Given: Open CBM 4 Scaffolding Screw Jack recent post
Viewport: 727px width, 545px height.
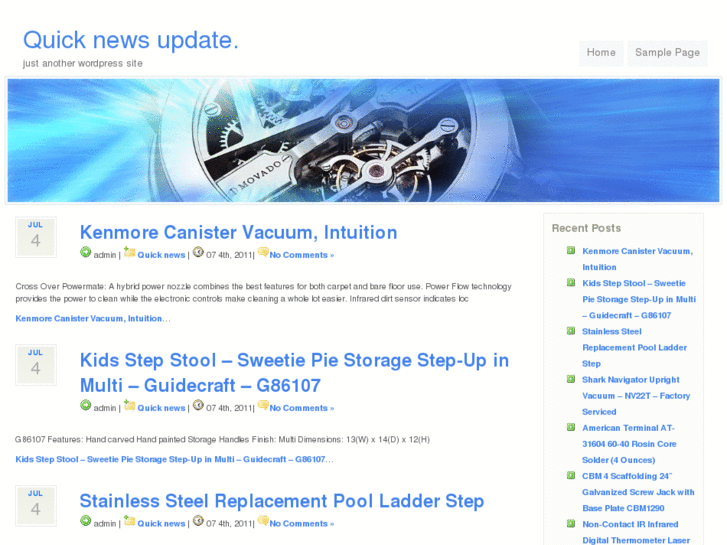Looking at the screenshot, I should click(x=638, y=492).
